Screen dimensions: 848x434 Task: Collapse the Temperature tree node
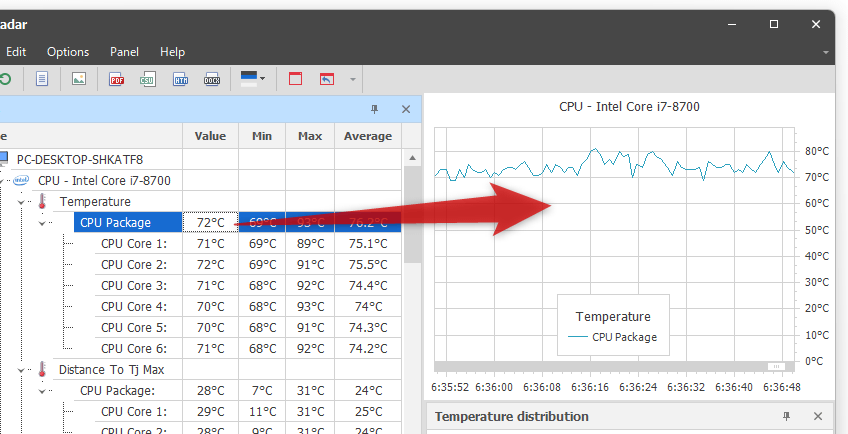click(22, 202)
